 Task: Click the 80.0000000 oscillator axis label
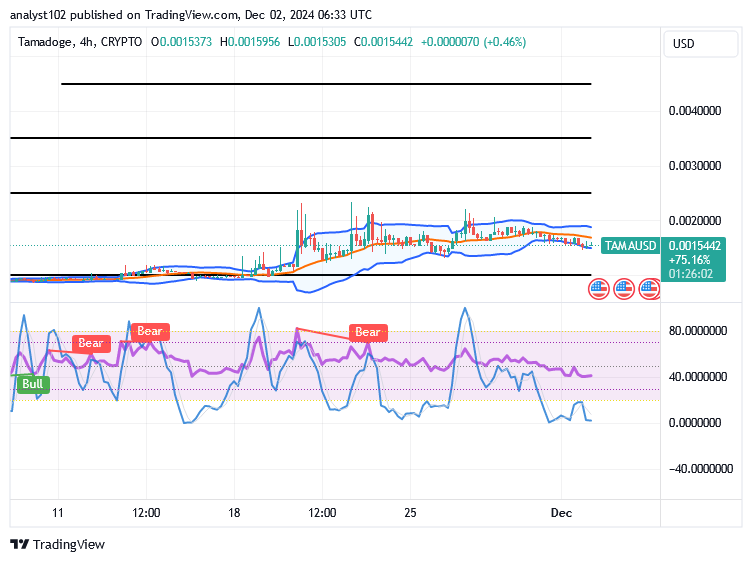tap(698, 331)
